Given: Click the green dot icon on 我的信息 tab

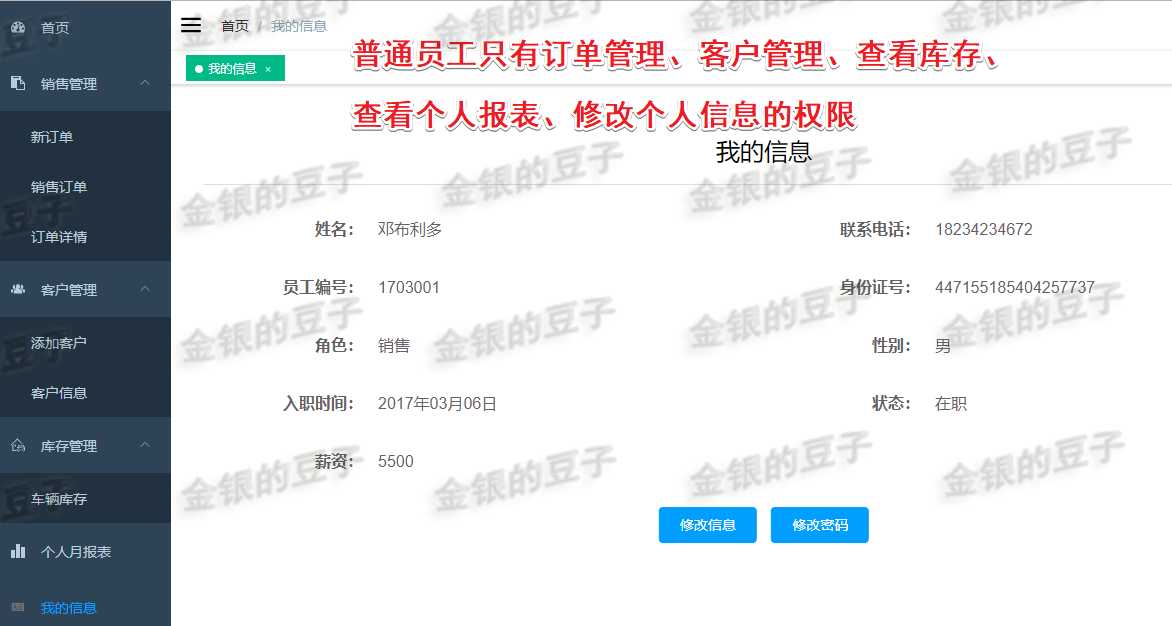Looking at the screenshot, I should (198, 68).
